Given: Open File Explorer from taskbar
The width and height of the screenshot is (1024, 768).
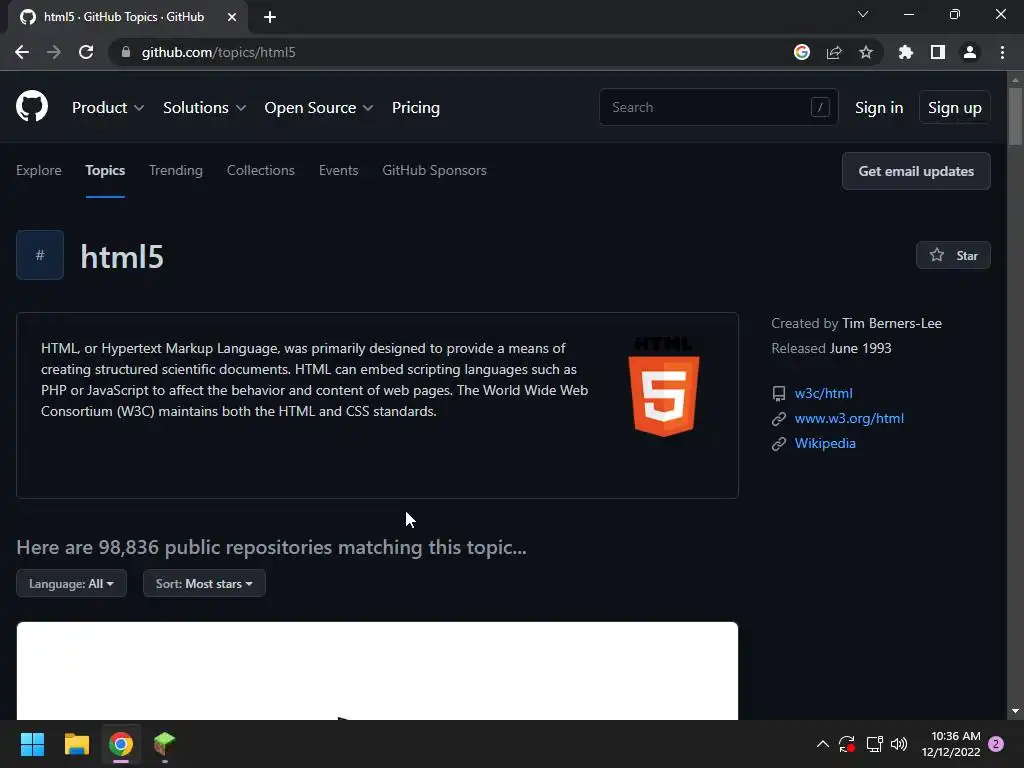Looking at the screenshot, I should (76, 744).
